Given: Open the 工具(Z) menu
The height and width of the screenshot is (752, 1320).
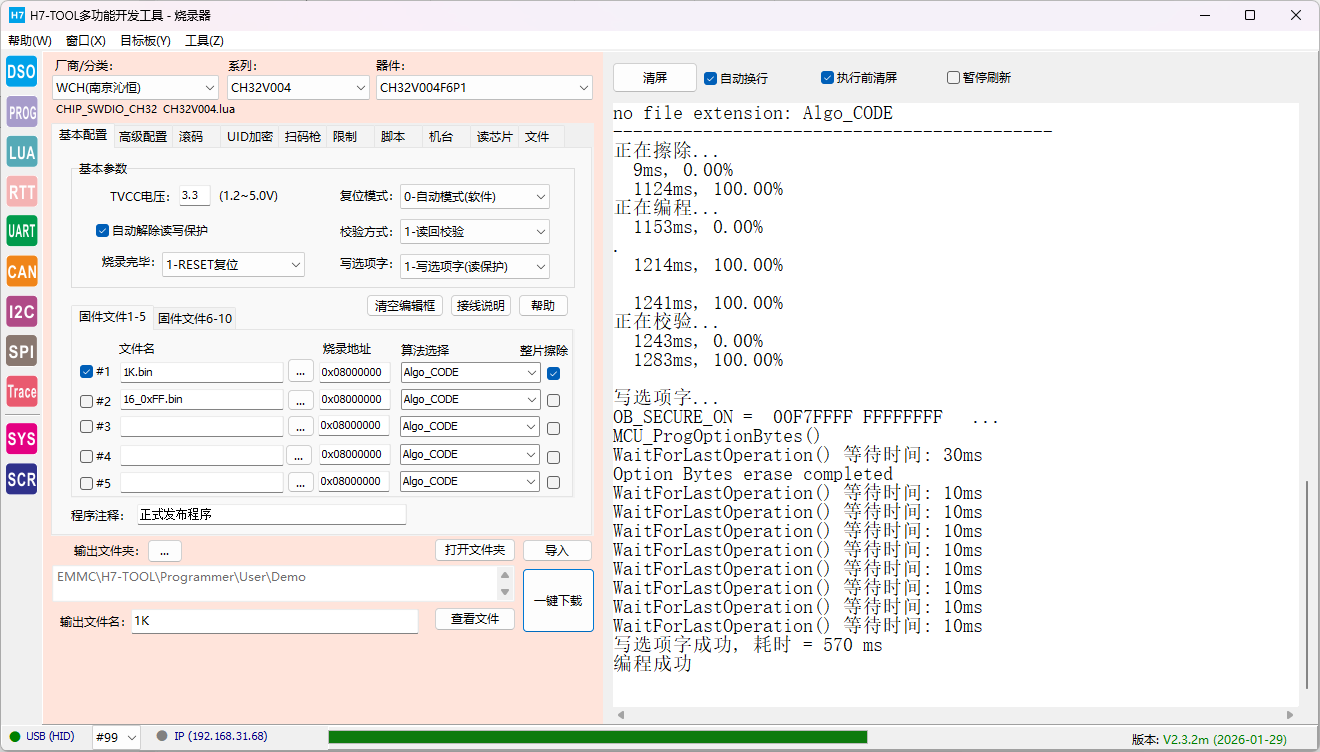Looking at the screenshot, I should pyautogui.click(x=204, y=41).
